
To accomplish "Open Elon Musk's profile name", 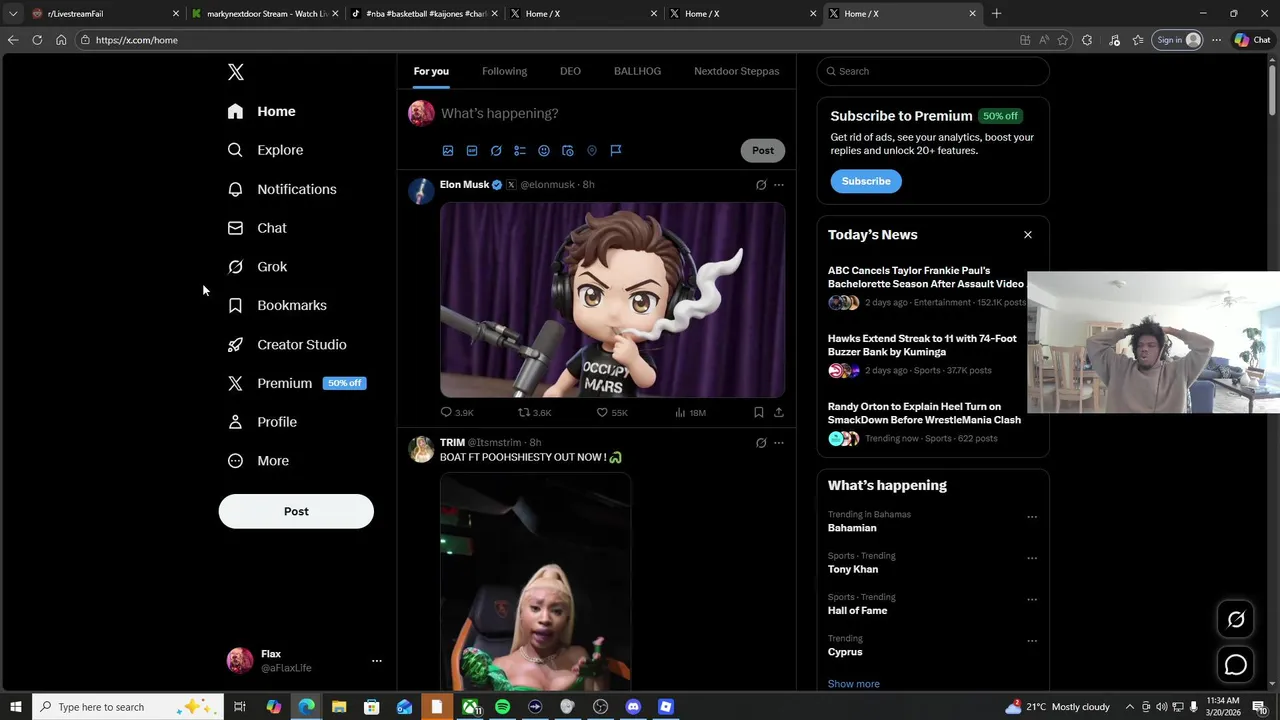I will pos(464,184).
